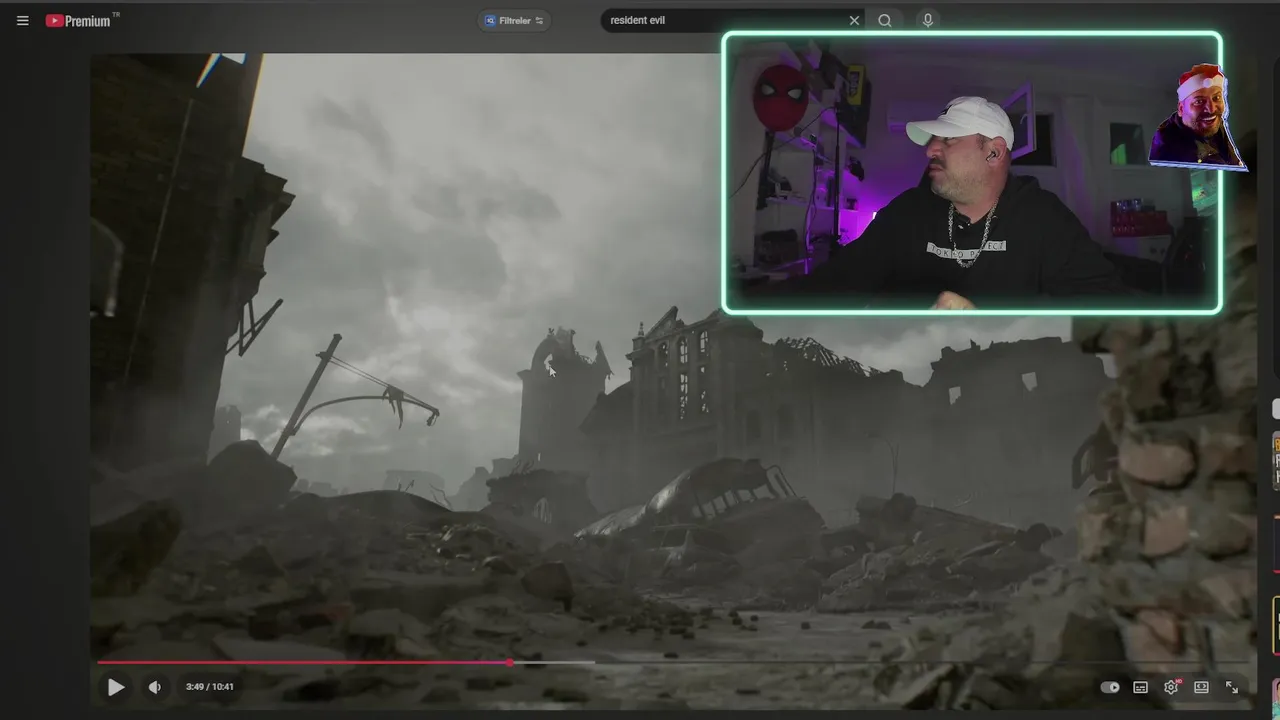Image resolution: width=1280 pixels, height=720 pixels.
Task: Toggle the autoplay switch
Action: pyautogui.click(x=1110, y=687)
